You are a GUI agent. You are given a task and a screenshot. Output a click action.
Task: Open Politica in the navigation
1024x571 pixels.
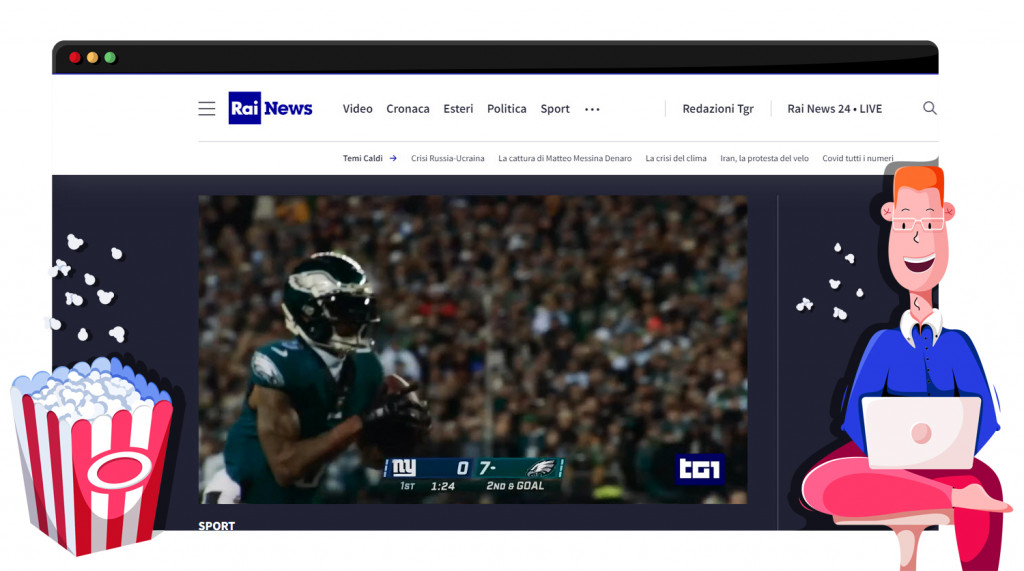pyautogui.click(x=506, y=108)
